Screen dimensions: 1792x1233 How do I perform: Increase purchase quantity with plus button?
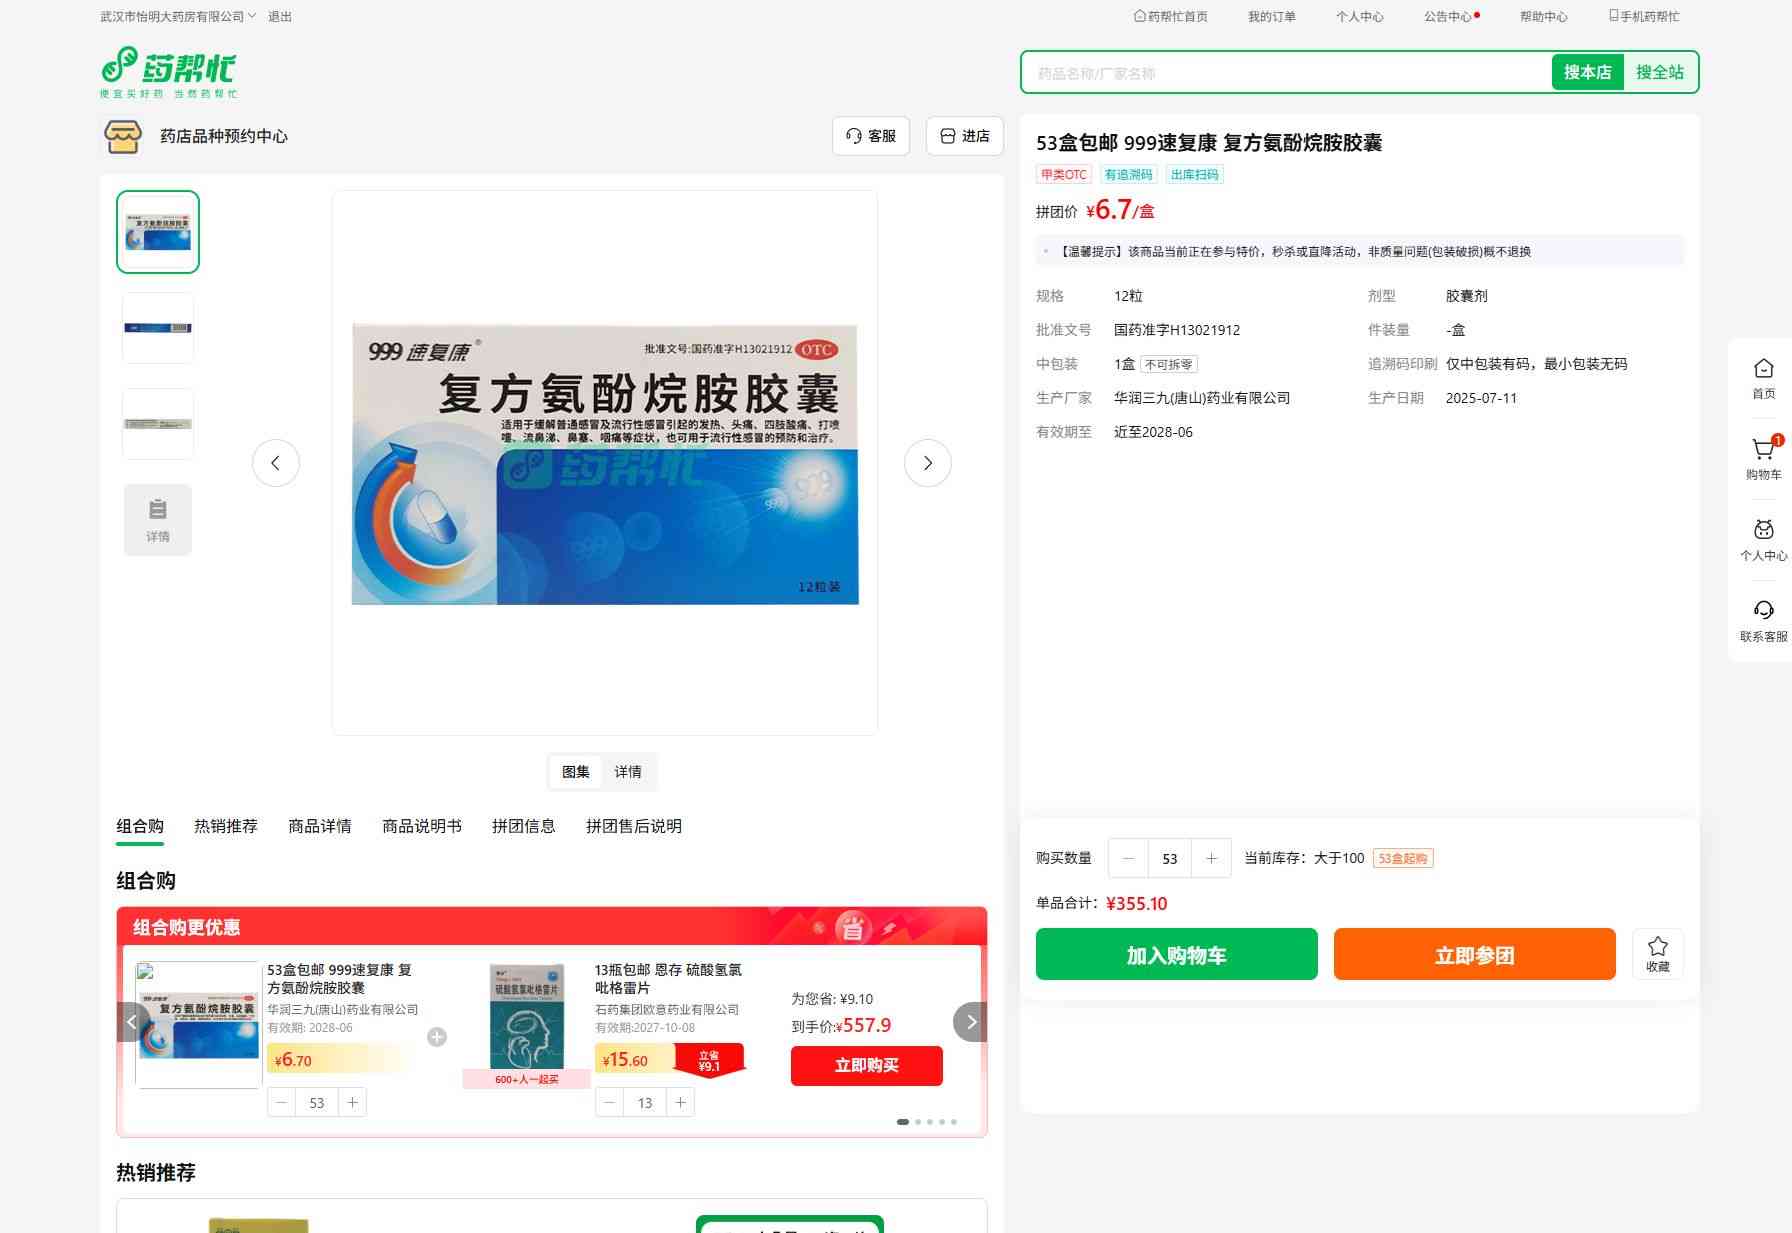click(x=1211, y=858)
